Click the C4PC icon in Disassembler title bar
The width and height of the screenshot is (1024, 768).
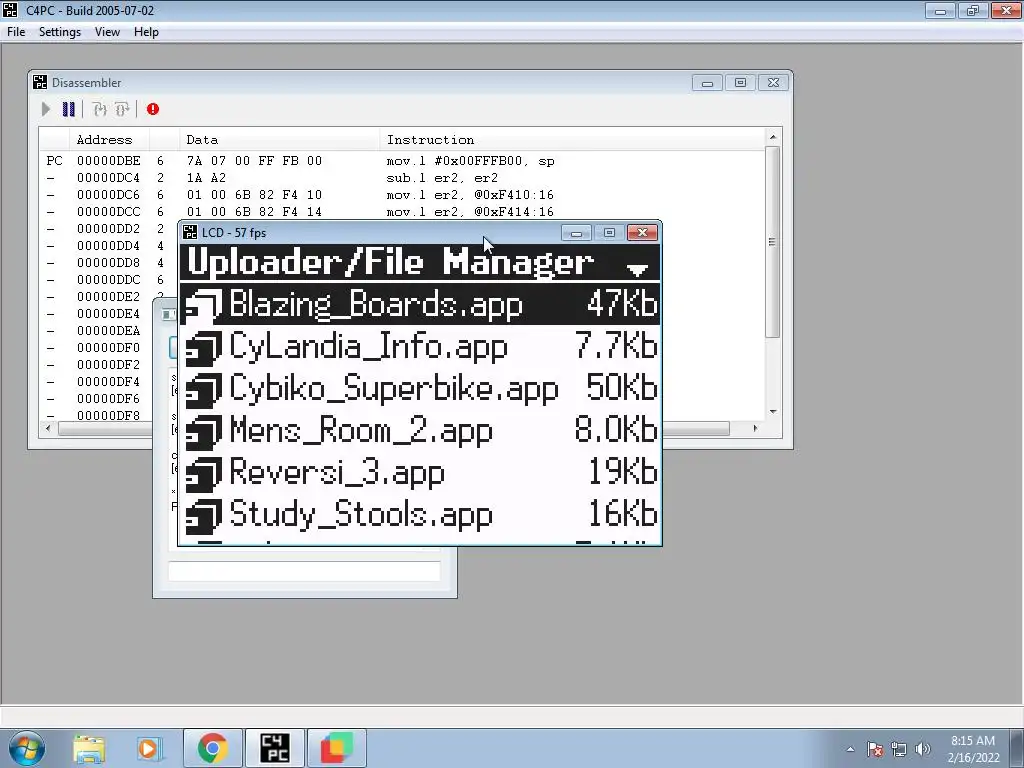pyautogui.click(x=40, y=82)
